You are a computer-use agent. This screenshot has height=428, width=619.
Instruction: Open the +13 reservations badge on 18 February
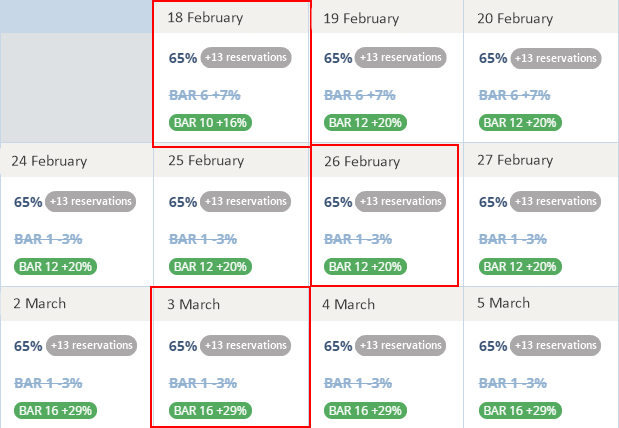tap(246, 58)
